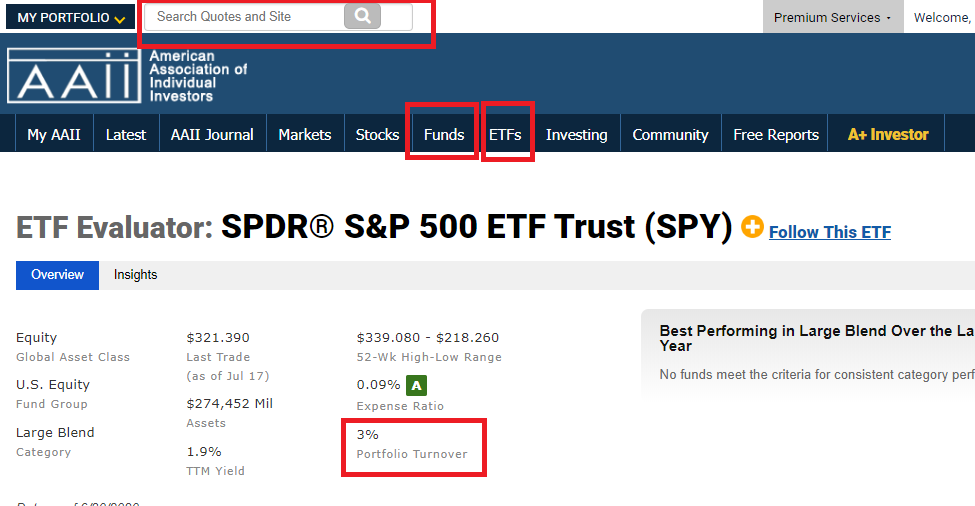Switch to the Insights tab
Image resolution: width=975 pixels, height=506 pixels.
pyautogui.click(x=136, y=275)
